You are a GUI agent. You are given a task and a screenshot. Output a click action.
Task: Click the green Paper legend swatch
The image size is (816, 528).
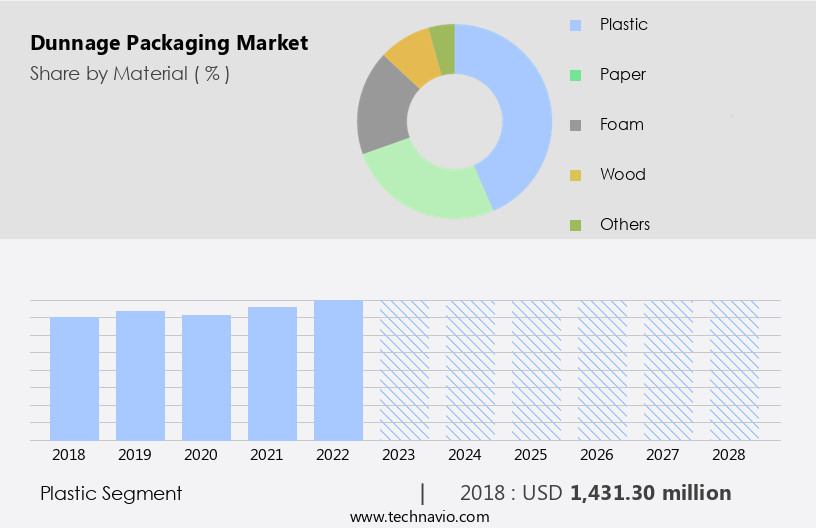tap(575, 75)
